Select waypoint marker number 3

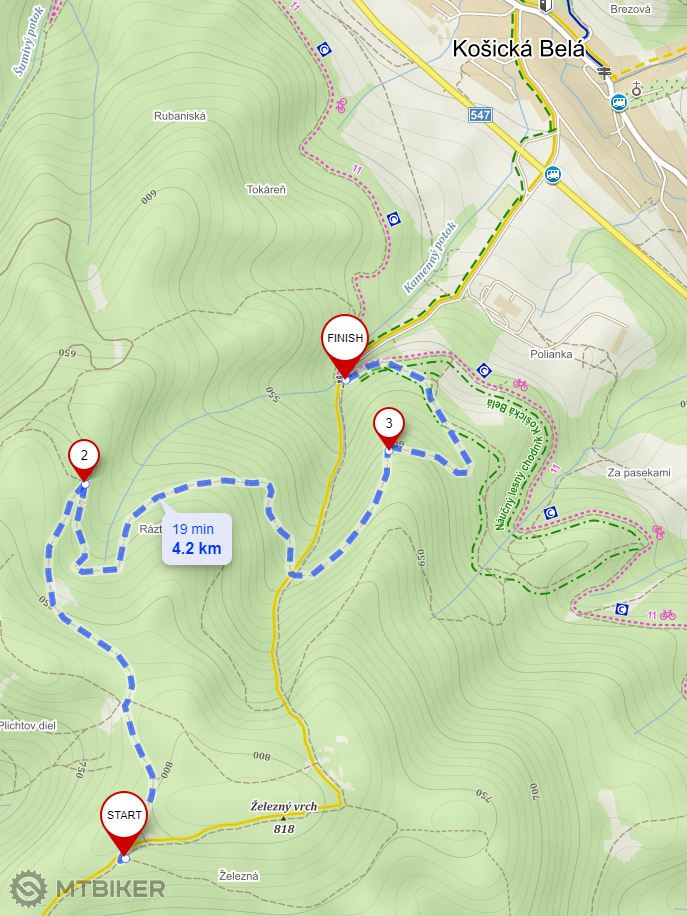click(x=388, y=428)
